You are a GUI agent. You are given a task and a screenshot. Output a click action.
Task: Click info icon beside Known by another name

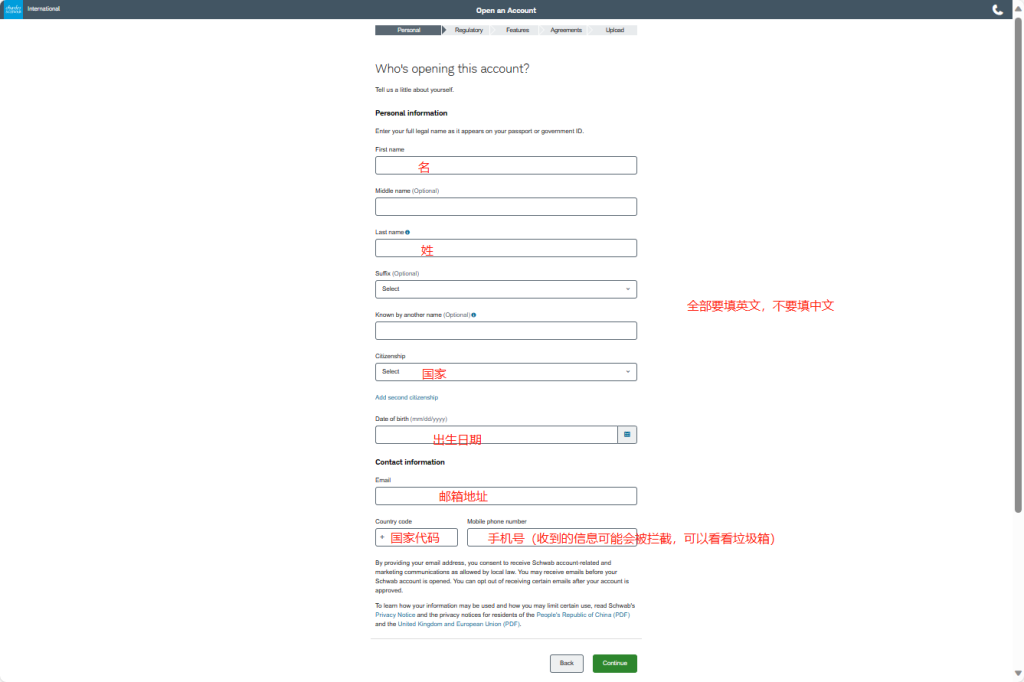click(x=473, y=315)
